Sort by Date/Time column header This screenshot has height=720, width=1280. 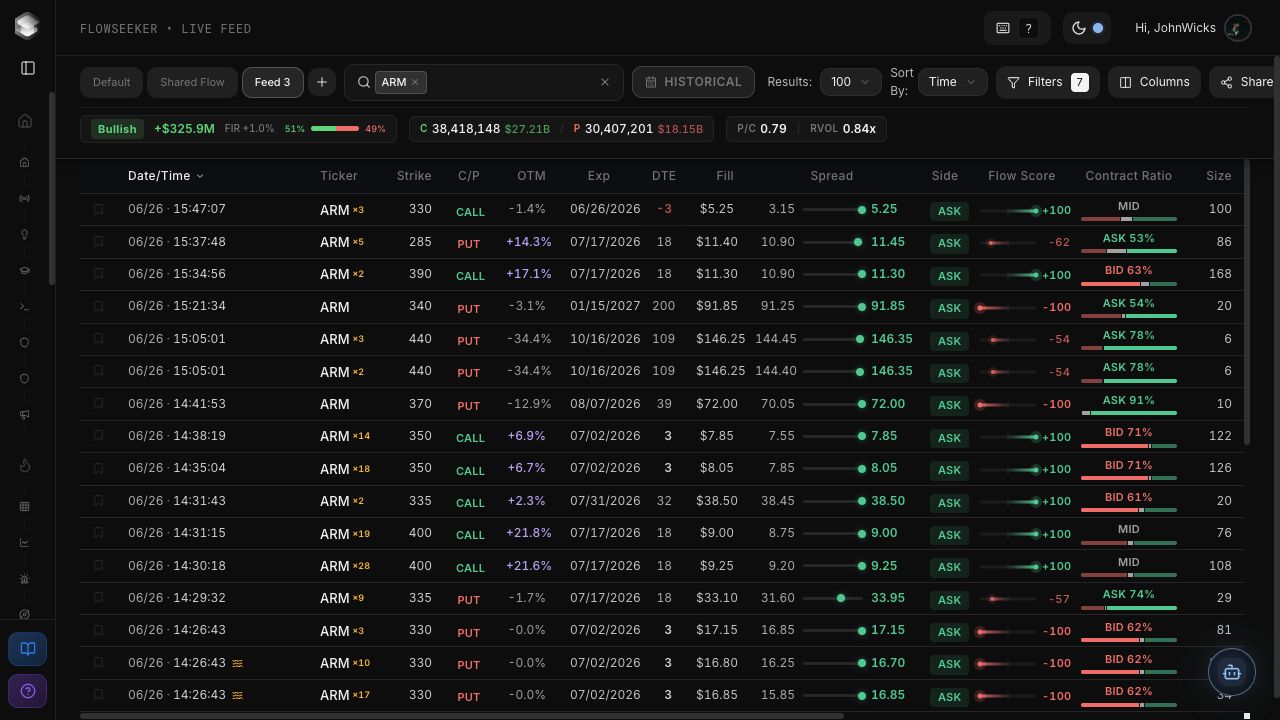pyautogui.click(x=166, y=176)
